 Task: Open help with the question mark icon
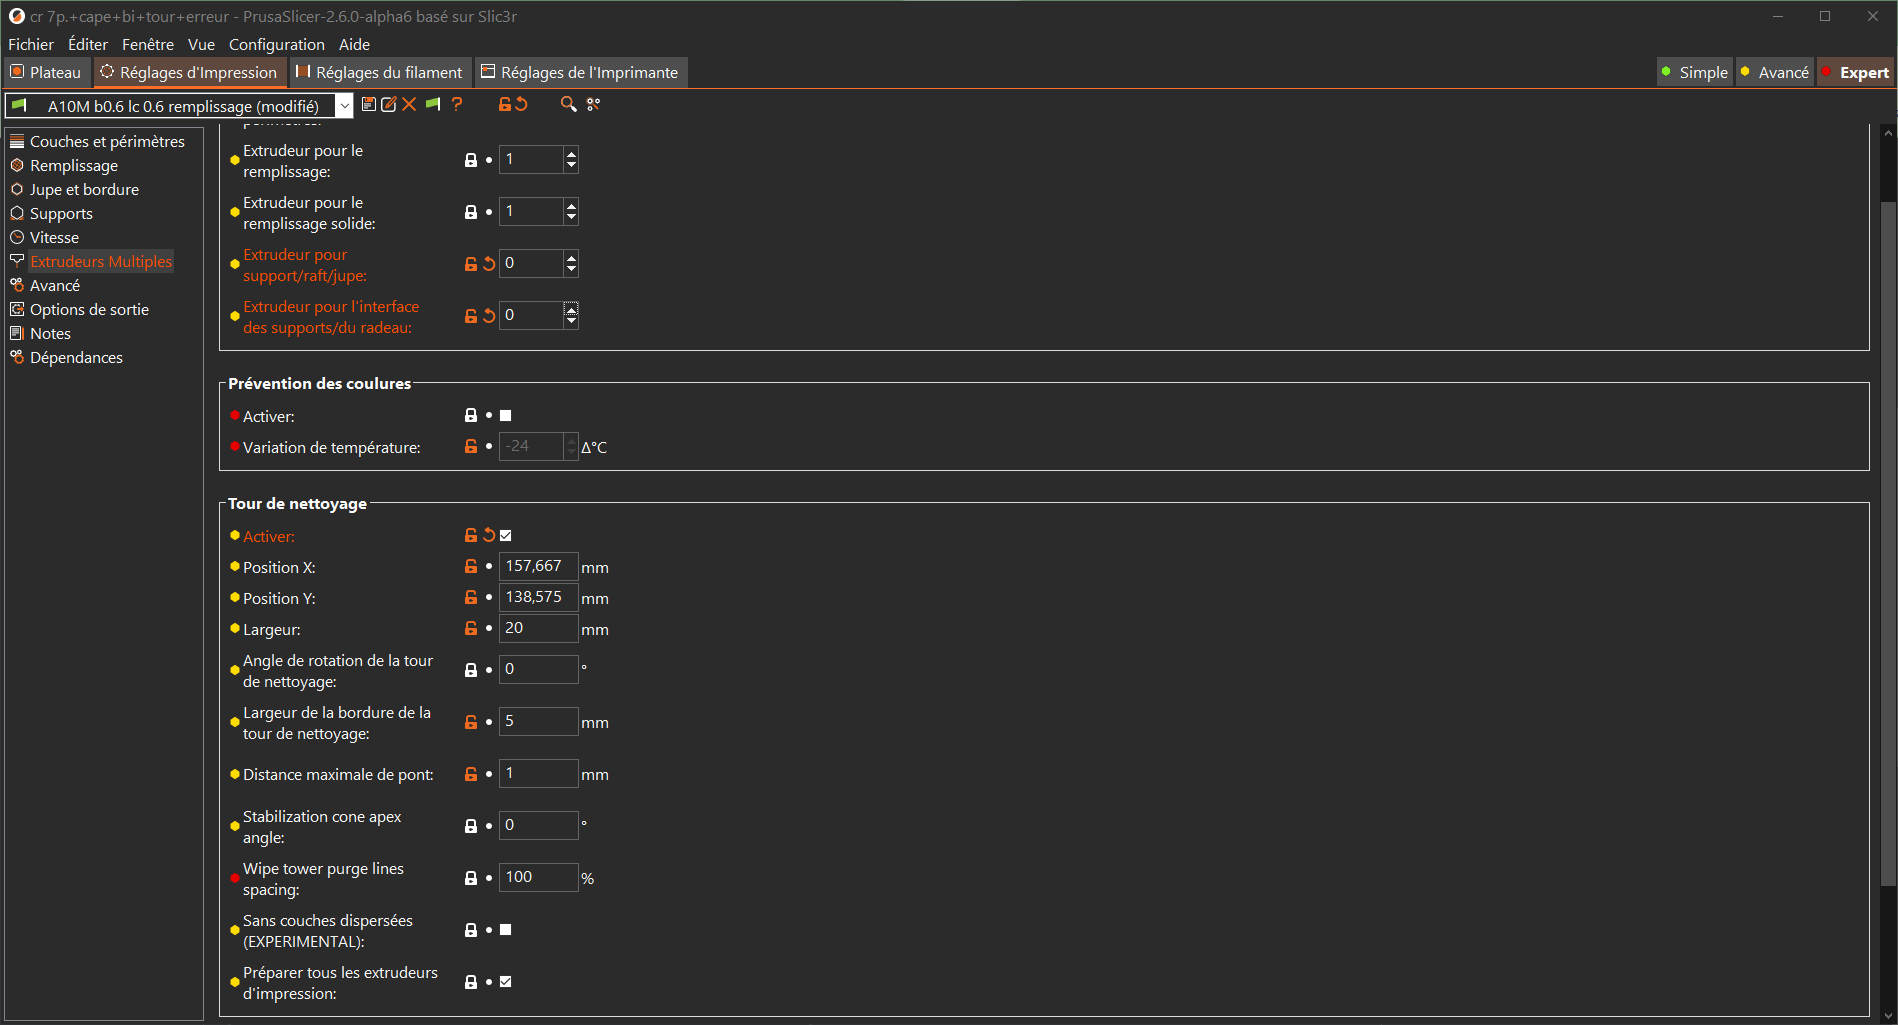pyautogui.click(x=457, y=104)
